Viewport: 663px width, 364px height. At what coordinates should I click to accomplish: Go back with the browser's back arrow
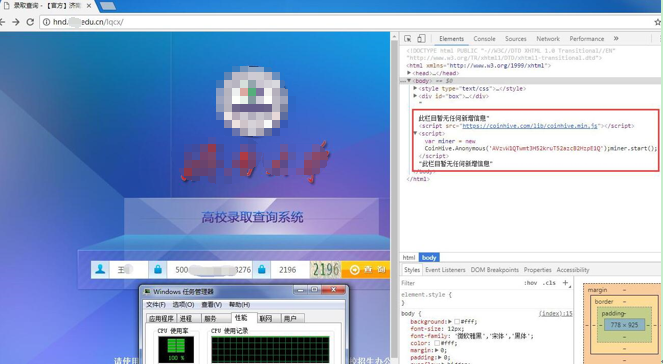(2, 22)
